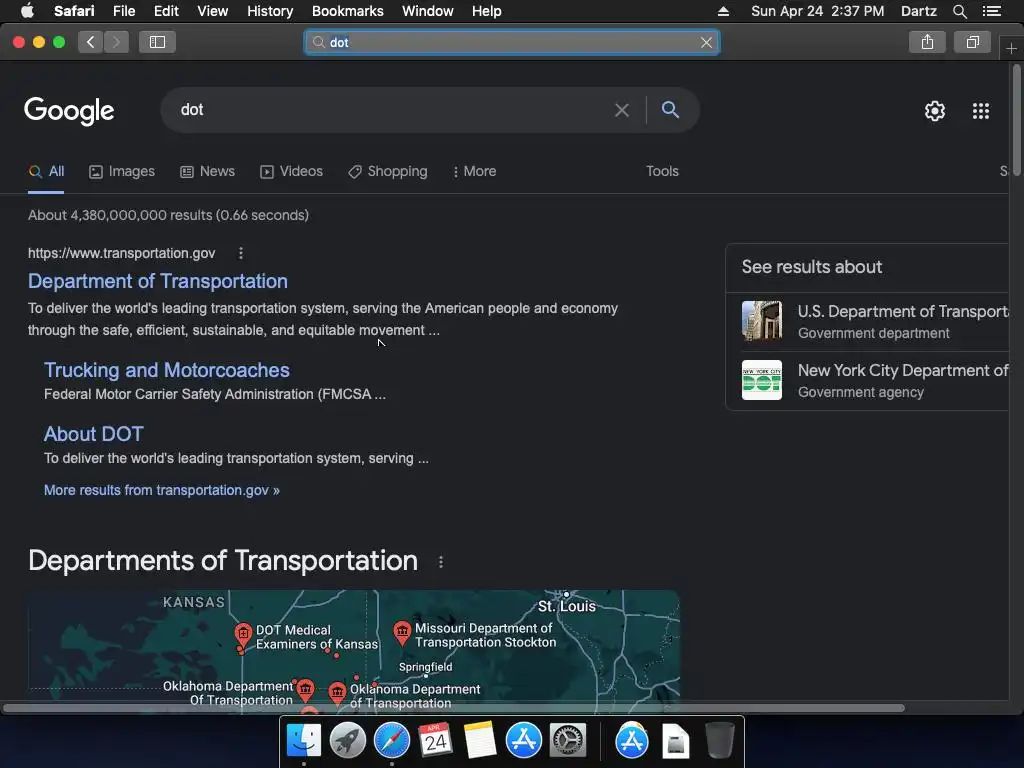Open the Safari History menu

270,11
